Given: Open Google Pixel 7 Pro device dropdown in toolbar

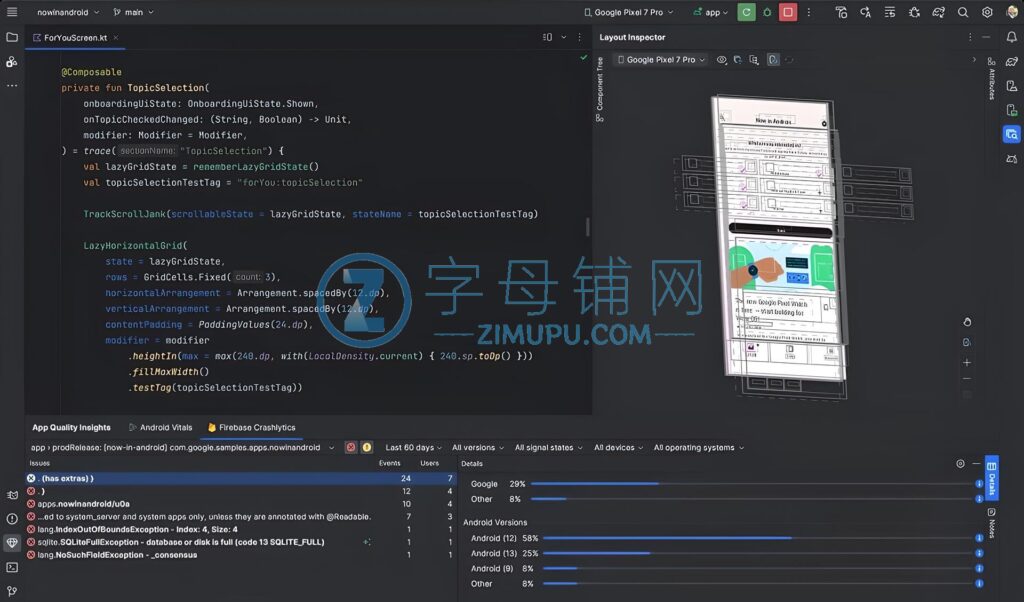Looking at the screenshot, I should click(628, 12).
